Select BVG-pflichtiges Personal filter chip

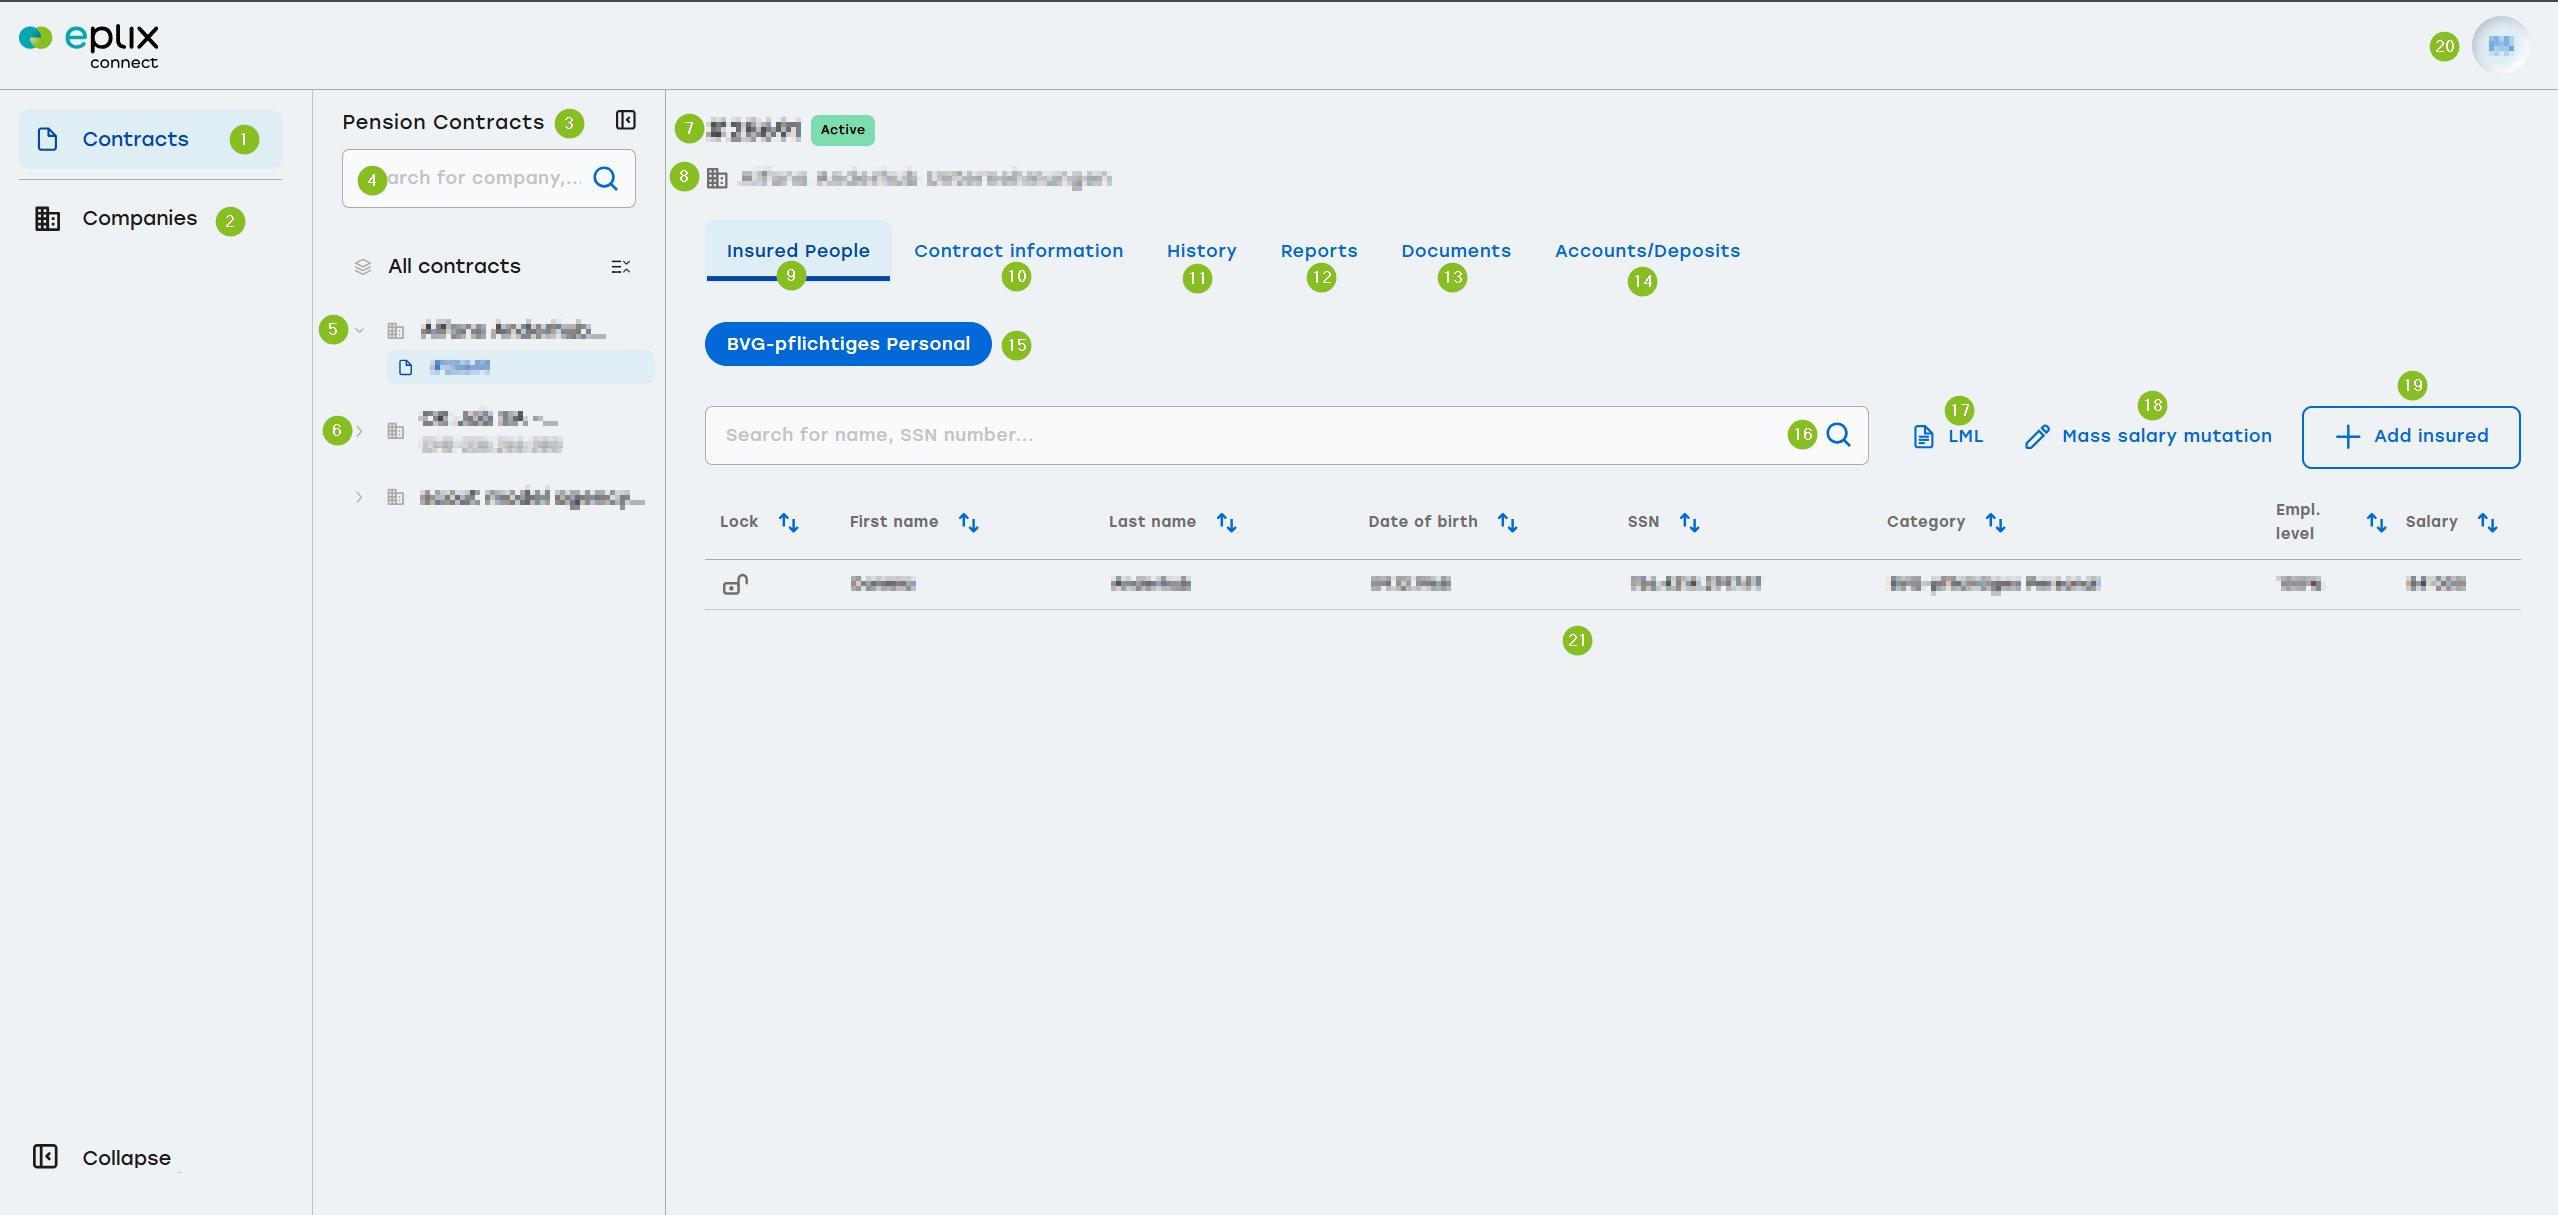click(x=848, y=344)
